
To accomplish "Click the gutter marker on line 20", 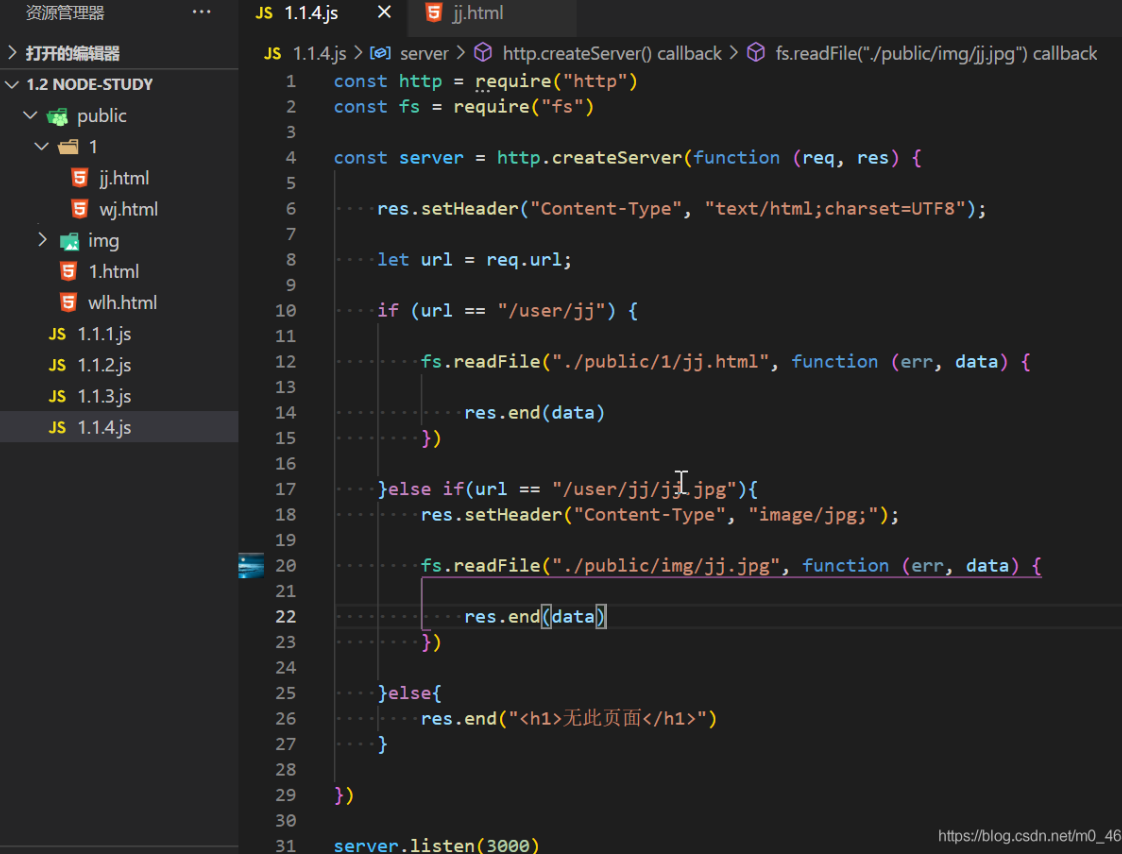I will [x=251, y=566].
